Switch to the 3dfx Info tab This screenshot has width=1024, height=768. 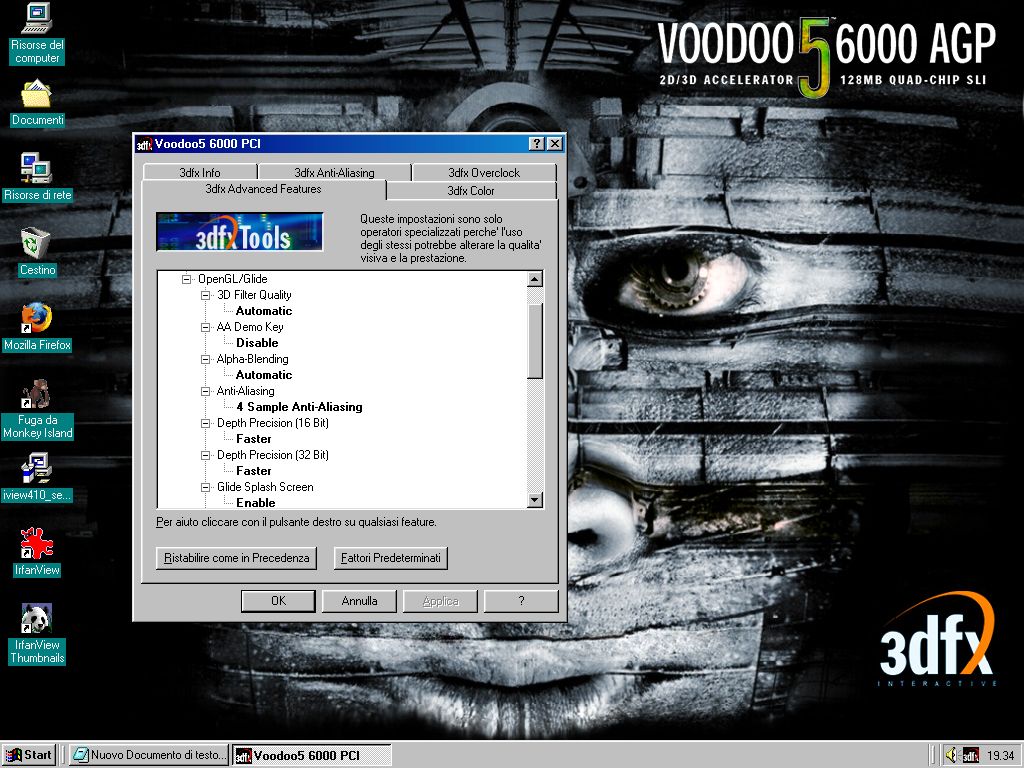tap(200, 172)
